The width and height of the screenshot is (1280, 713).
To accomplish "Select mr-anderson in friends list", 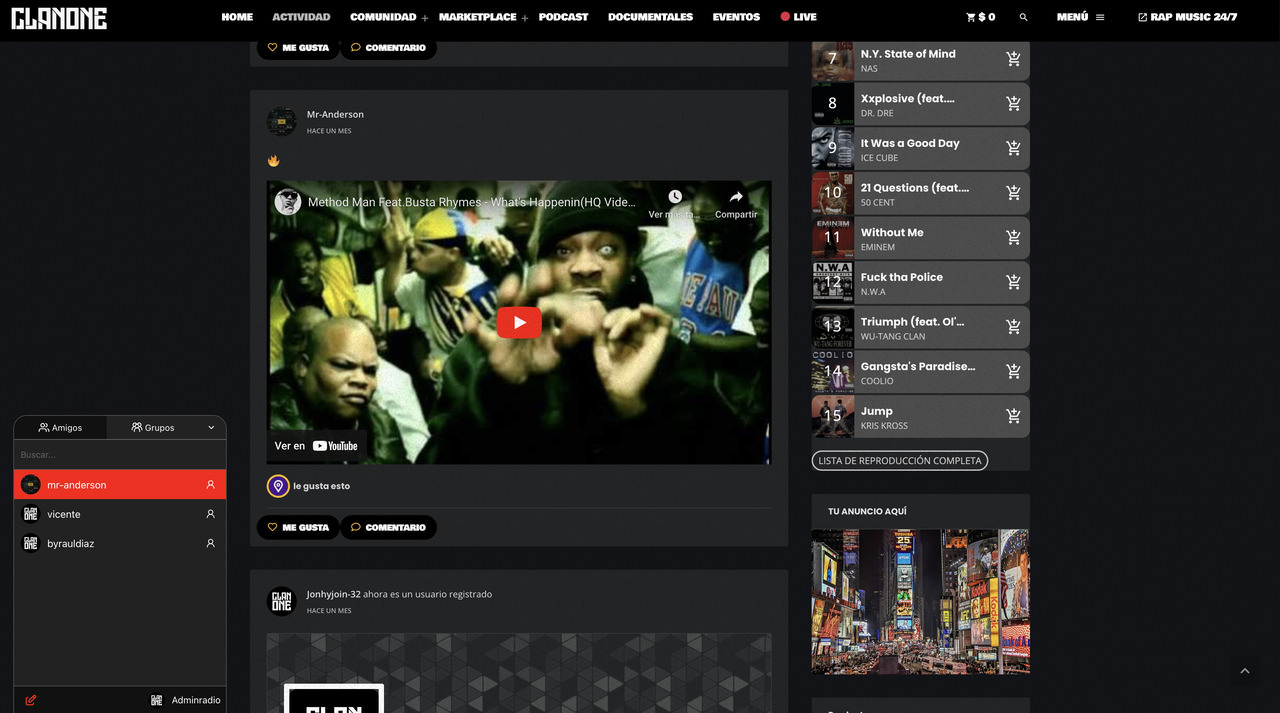I will pyautogui.click(x=120, y=485).
